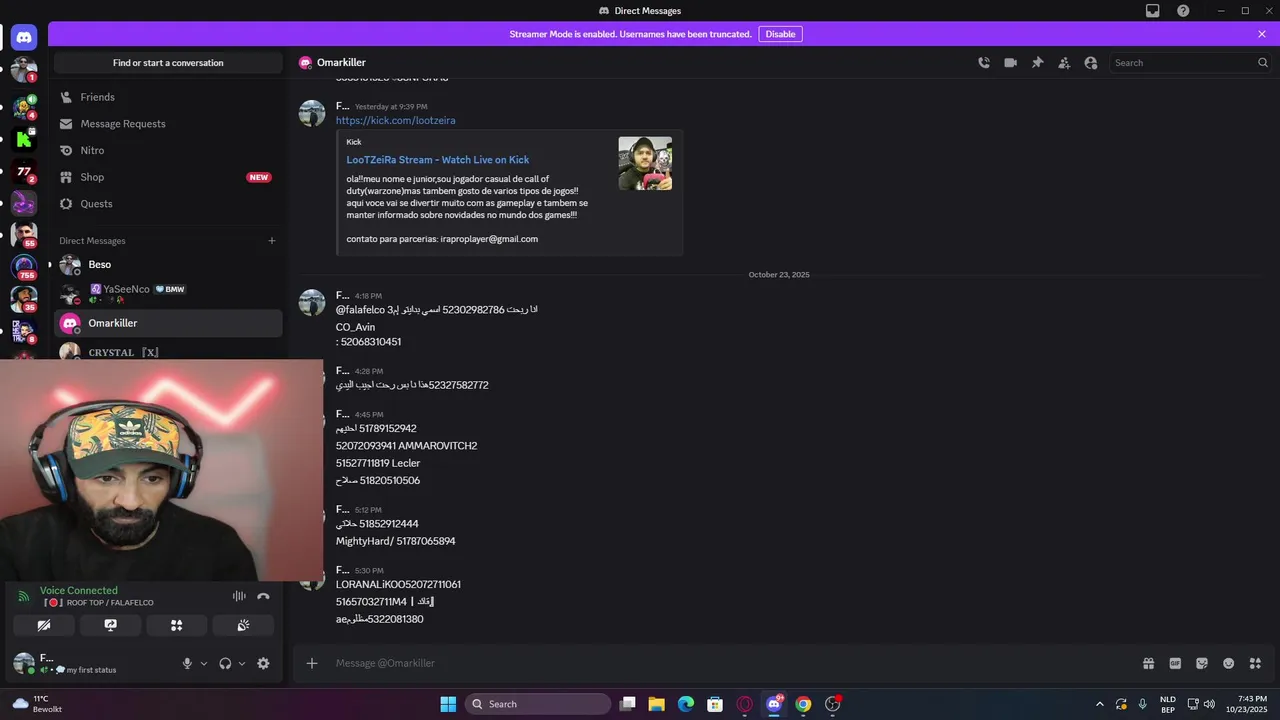Screen dimensions: 1280x720
Task: Click the Windows taskbar Search box
Action: click(538, 704)
